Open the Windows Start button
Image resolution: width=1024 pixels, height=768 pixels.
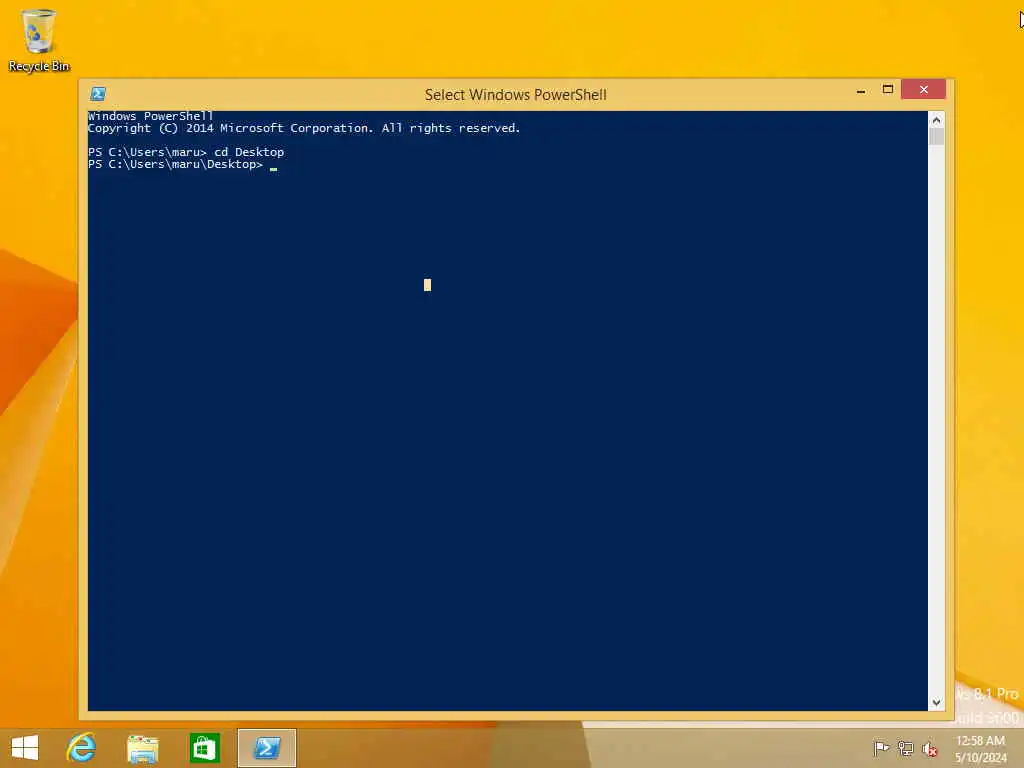[x=25, y=748]
